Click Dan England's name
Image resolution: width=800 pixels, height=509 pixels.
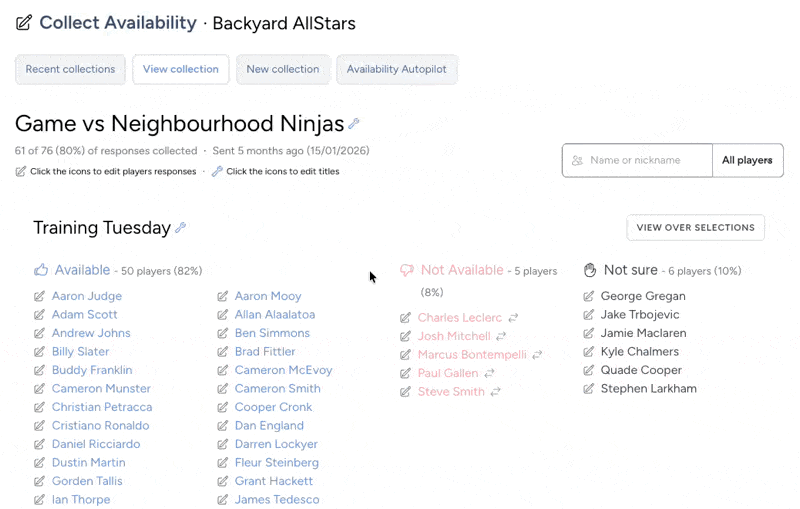point(269,425)
